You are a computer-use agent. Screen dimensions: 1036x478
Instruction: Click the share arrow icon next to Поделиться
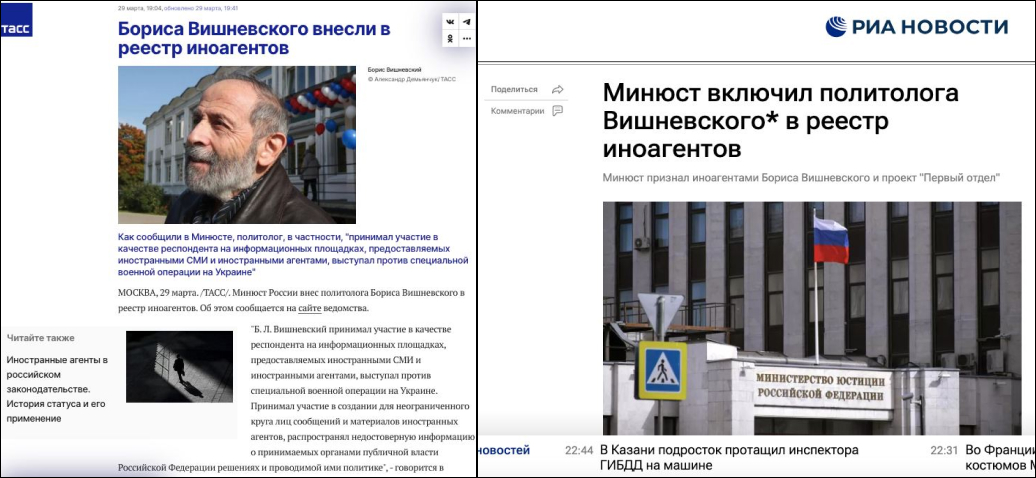click(x=558, y=89)
